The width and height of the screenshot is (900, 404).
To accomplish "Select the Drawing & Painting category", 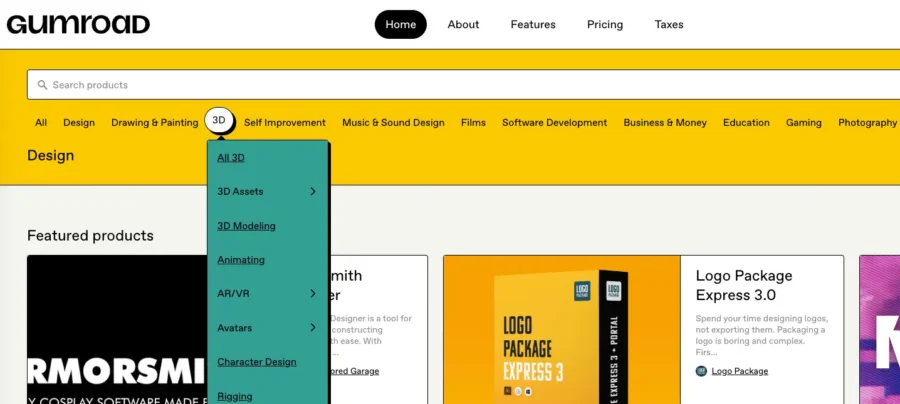I will pyautogui.click(x=154, y=122).
